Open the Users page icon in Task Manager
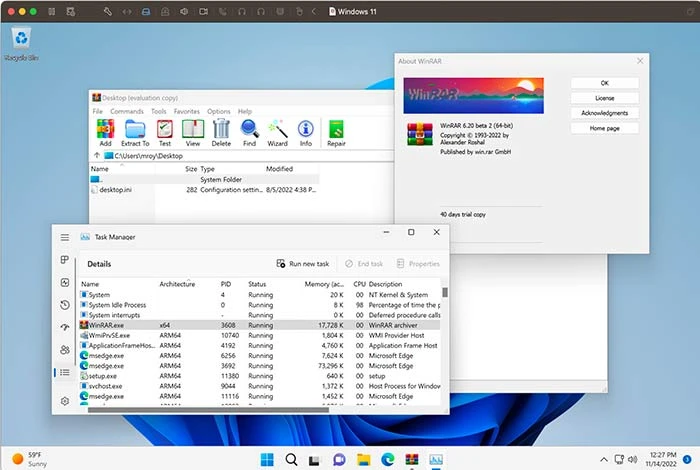Screen dimensions: 700x470 click(65, 349)
